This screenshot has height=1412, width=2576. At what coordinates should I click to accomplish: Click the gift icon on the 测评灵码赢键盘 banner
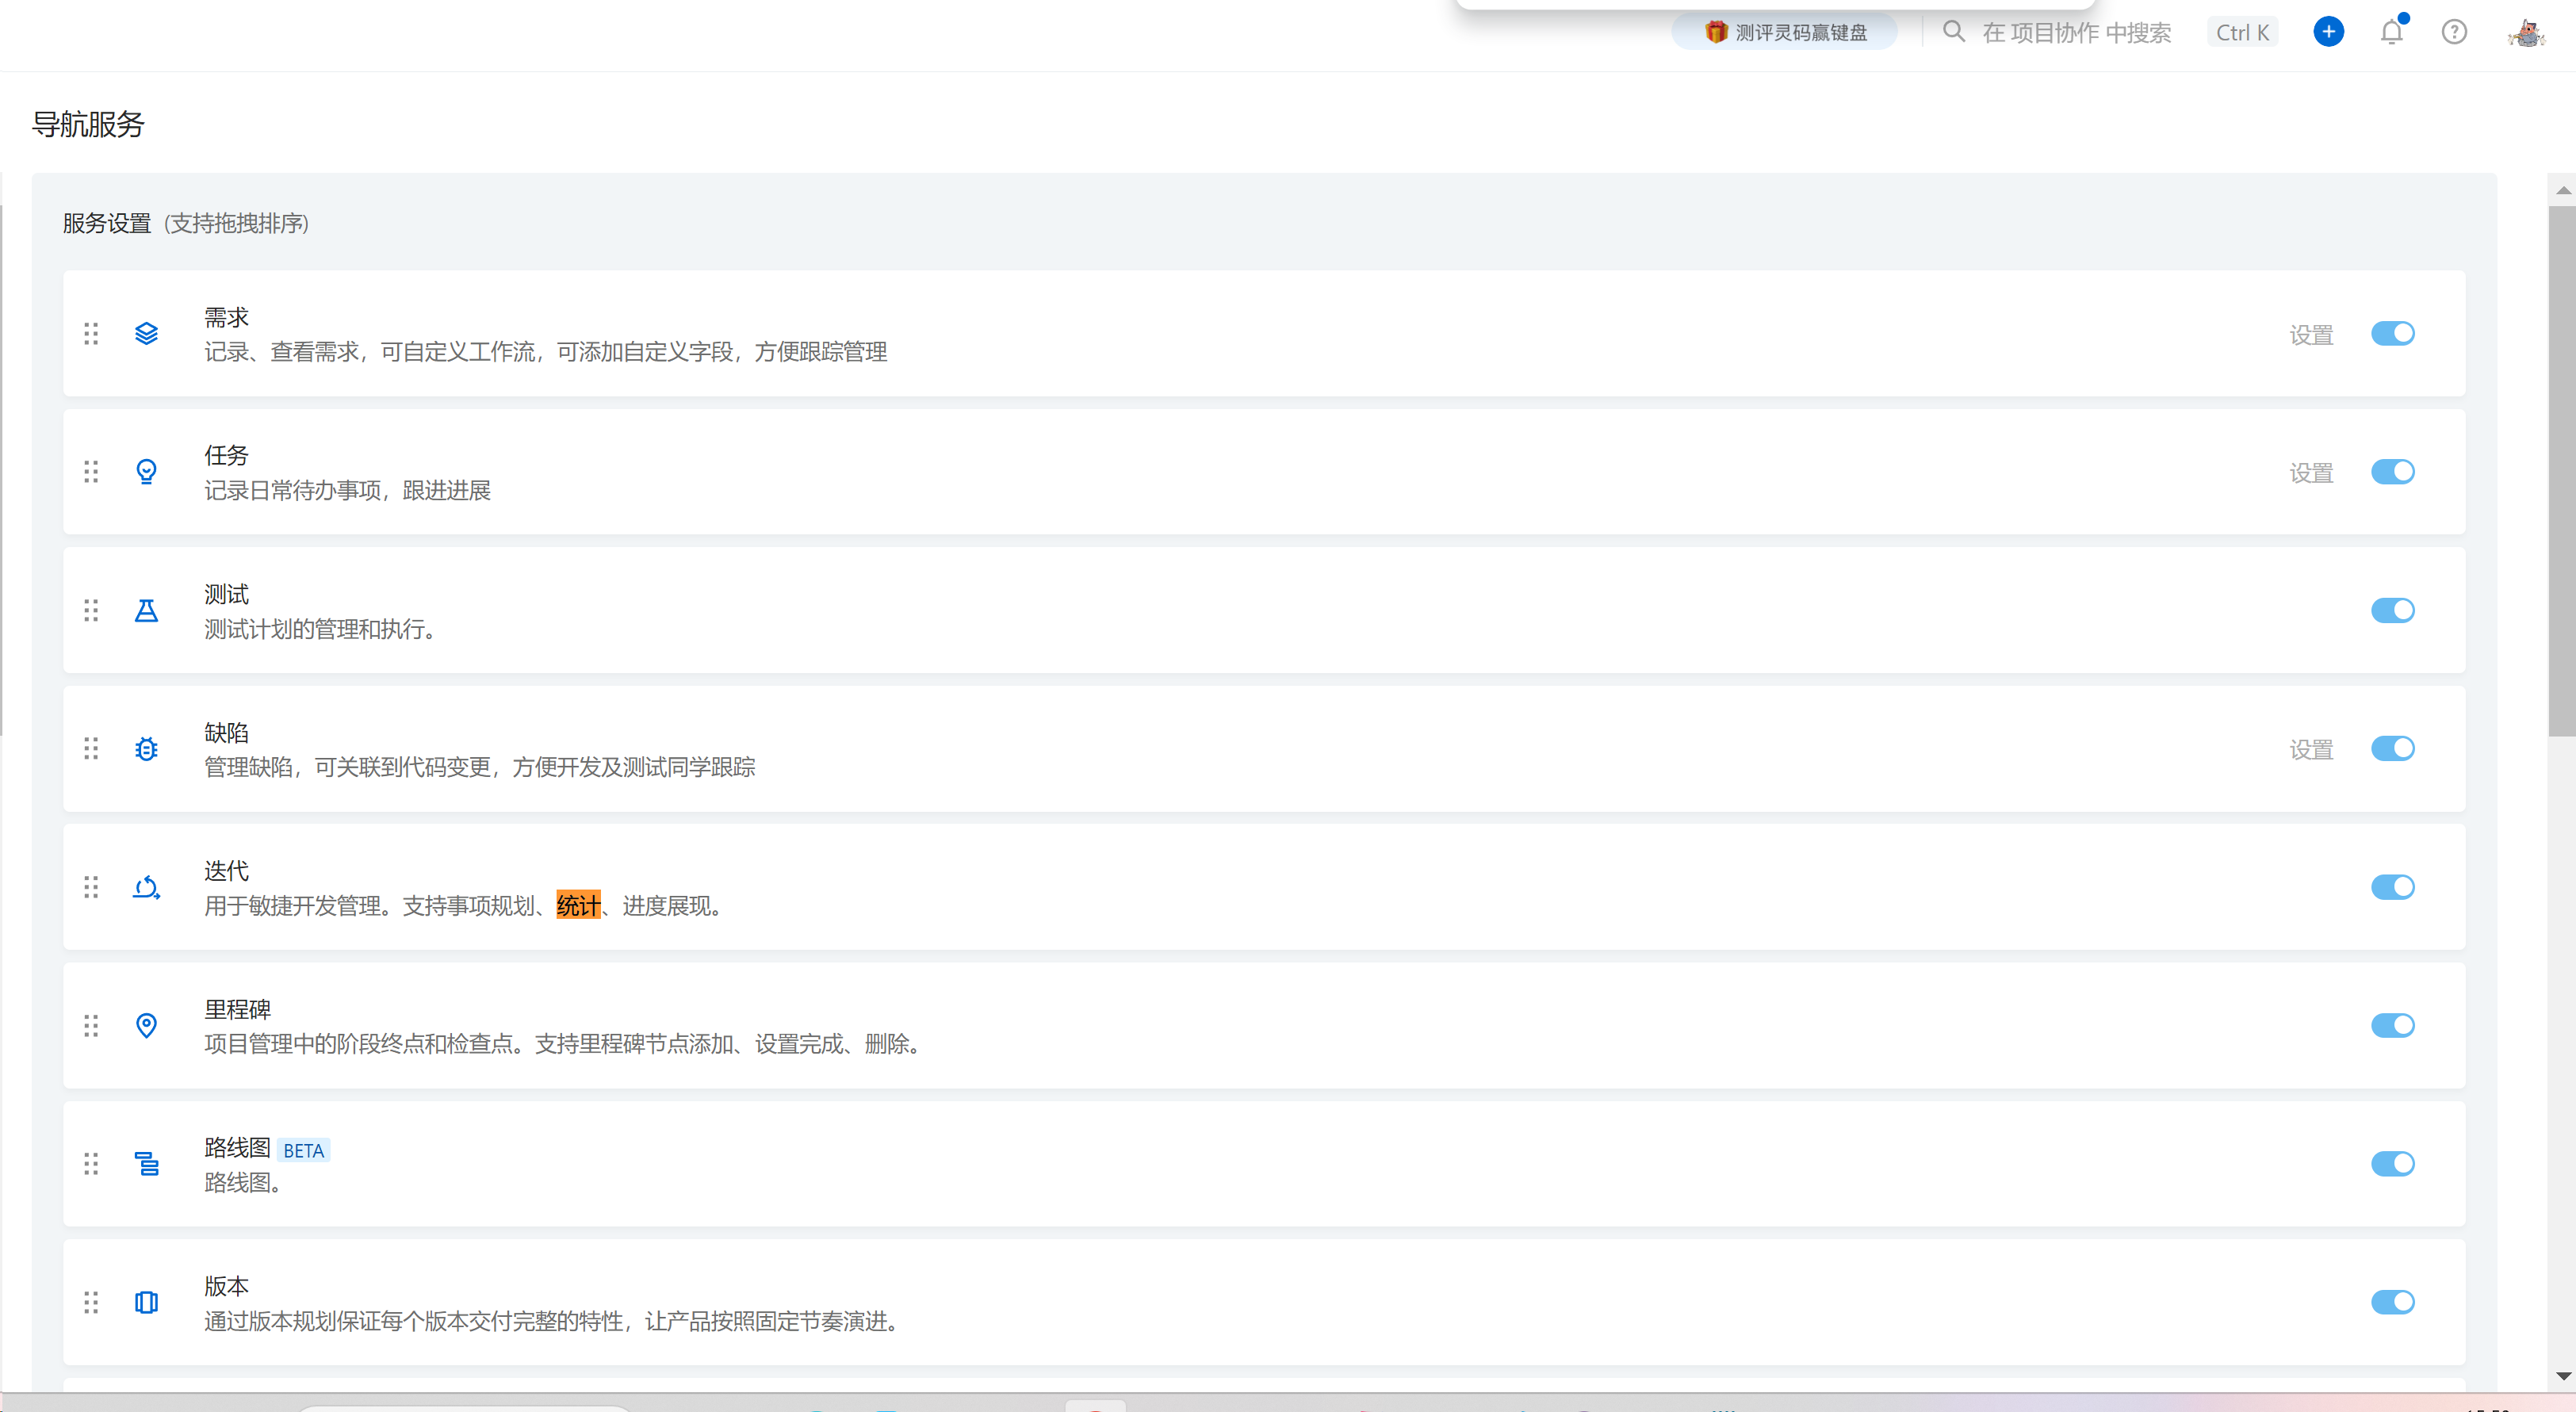1716,32
